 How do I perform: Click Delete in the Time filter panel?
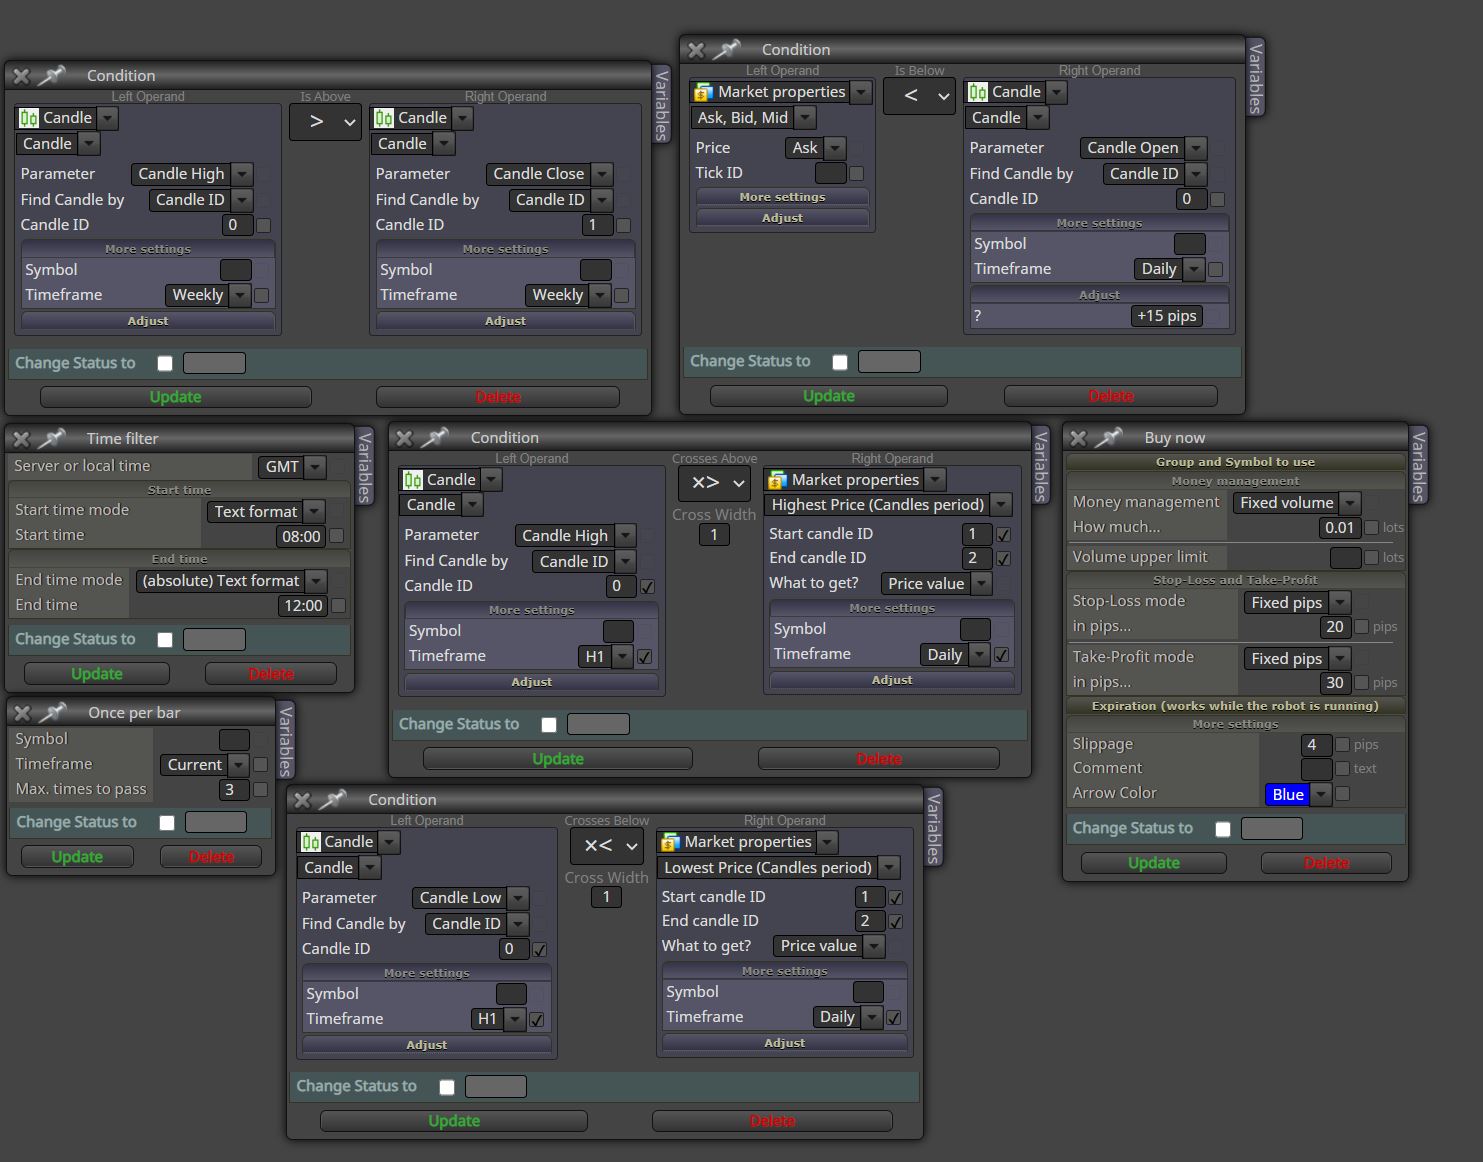[x=271, y=674]
